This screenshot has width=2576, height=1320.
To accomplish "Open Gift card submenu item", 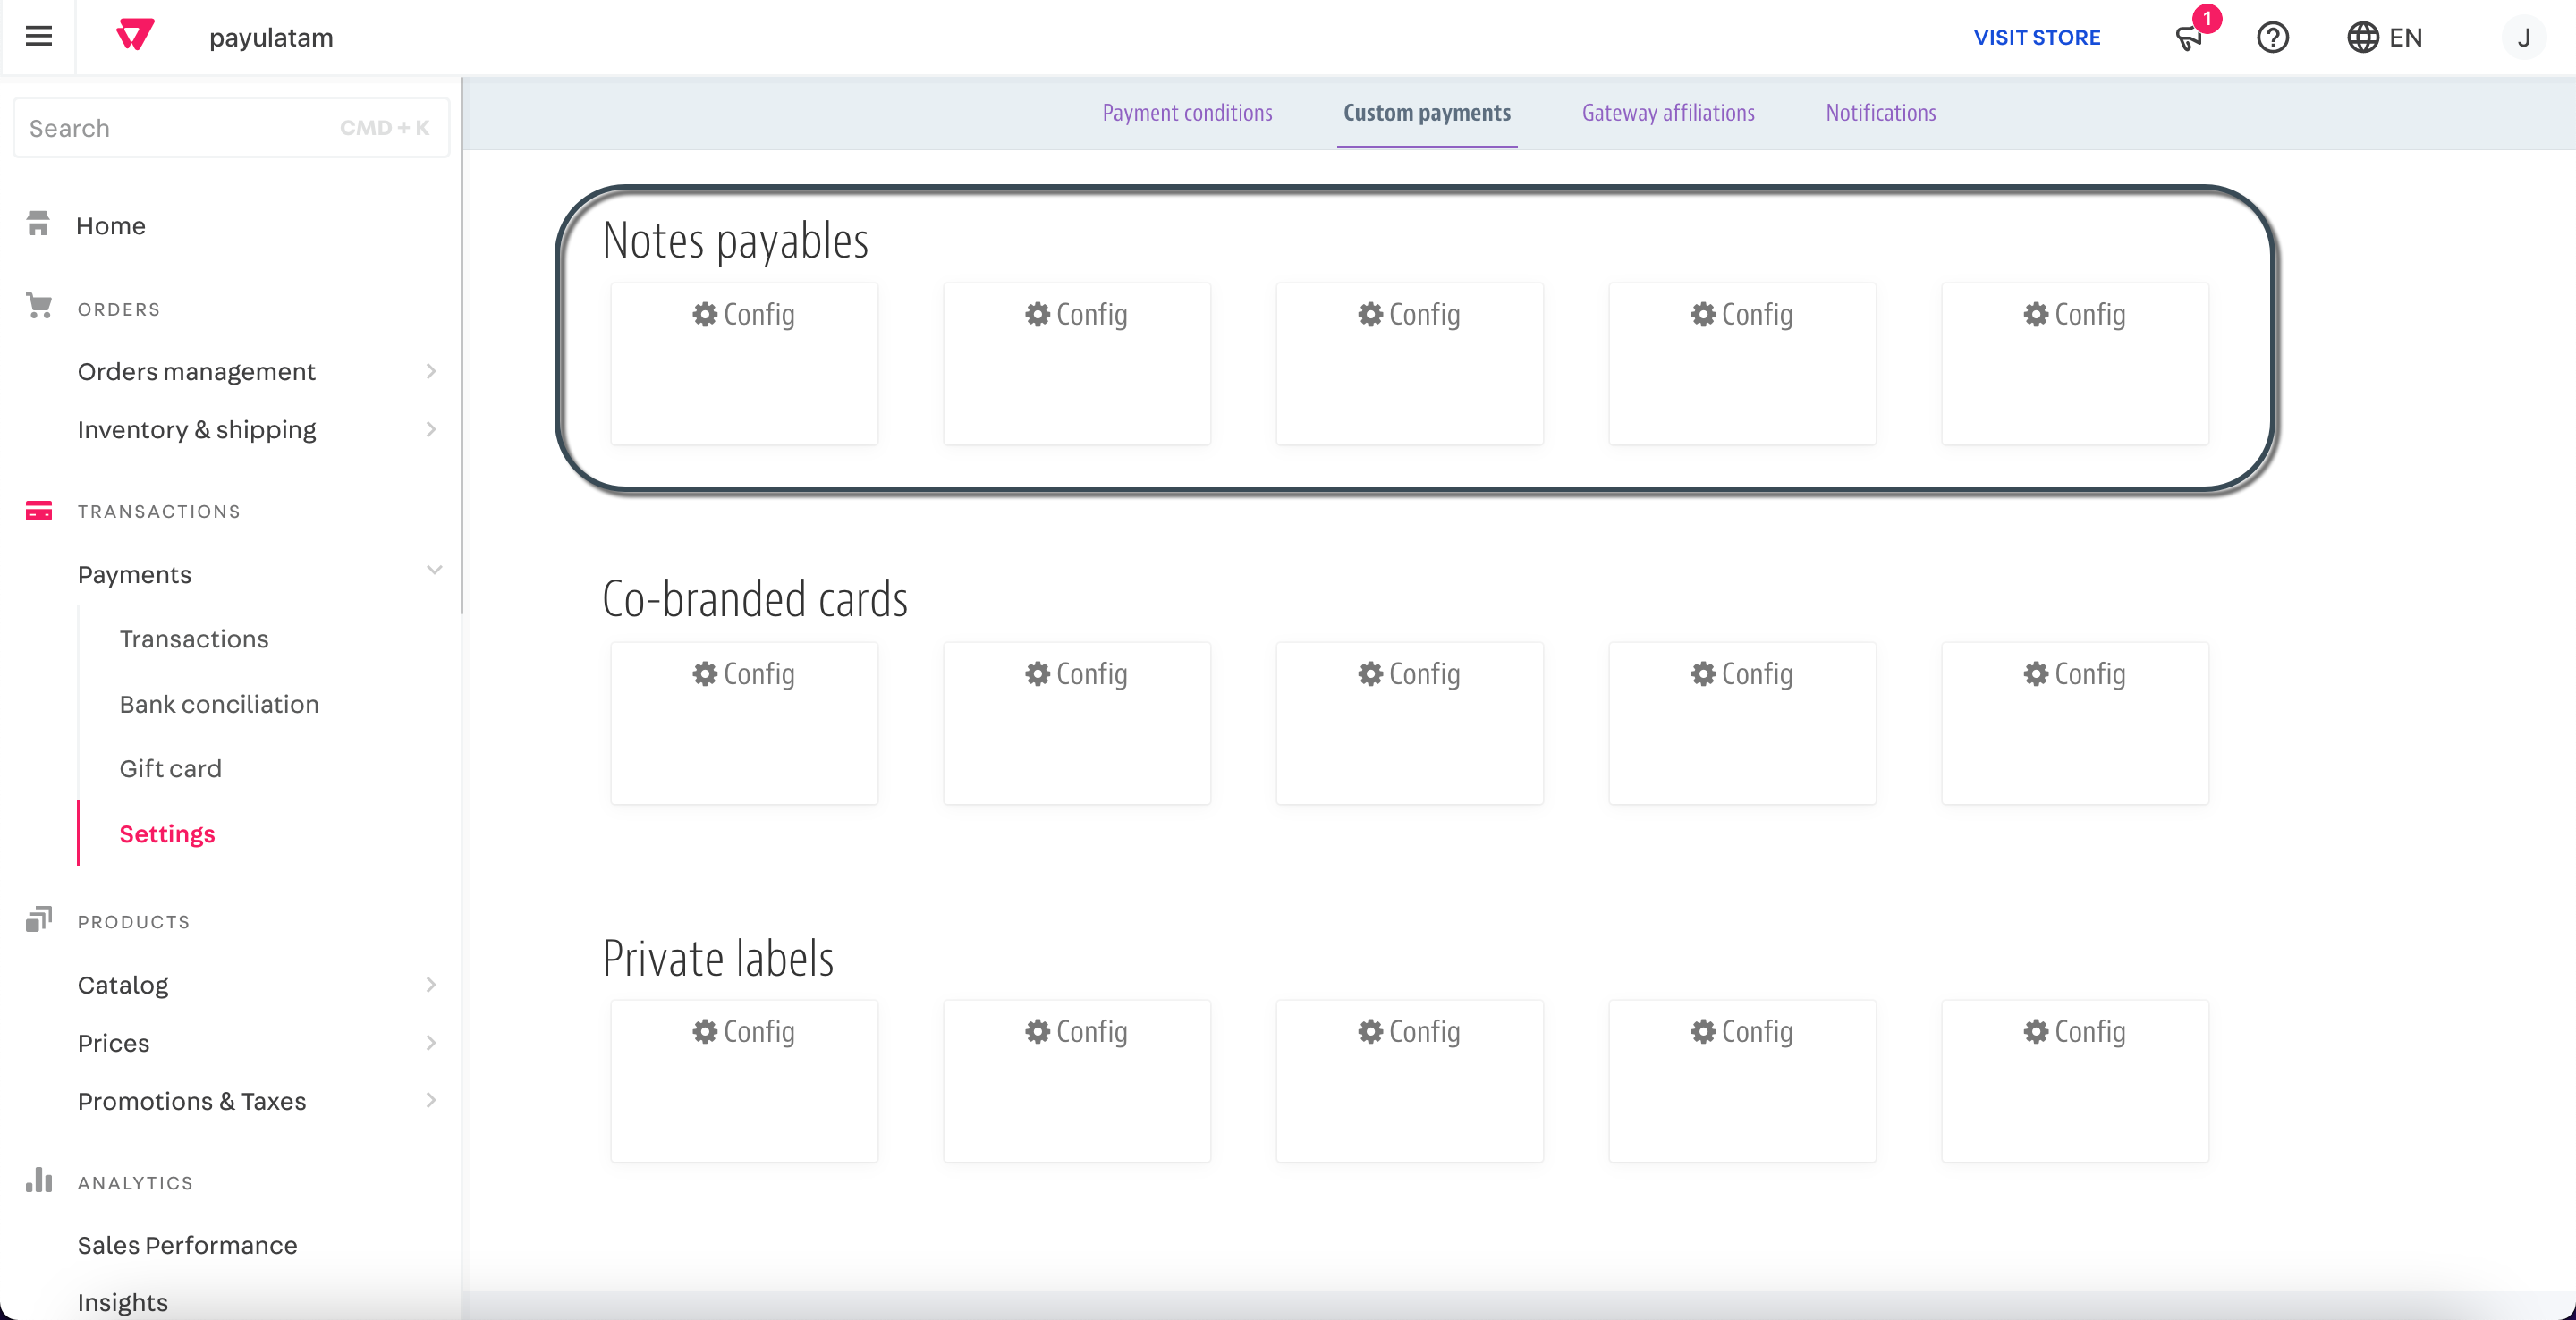I will [x=170, y=768].
